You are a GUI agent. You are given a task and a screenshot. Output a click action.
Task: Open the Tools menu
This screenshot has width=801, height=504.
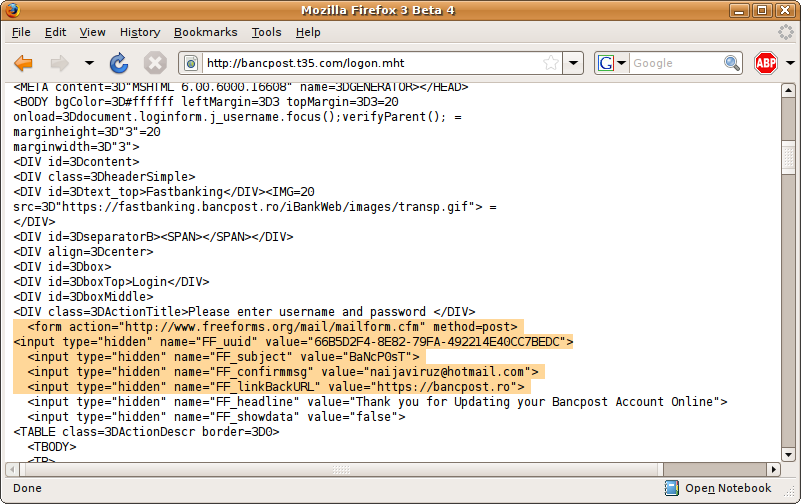pyautogui.click(x=266, y=32)
